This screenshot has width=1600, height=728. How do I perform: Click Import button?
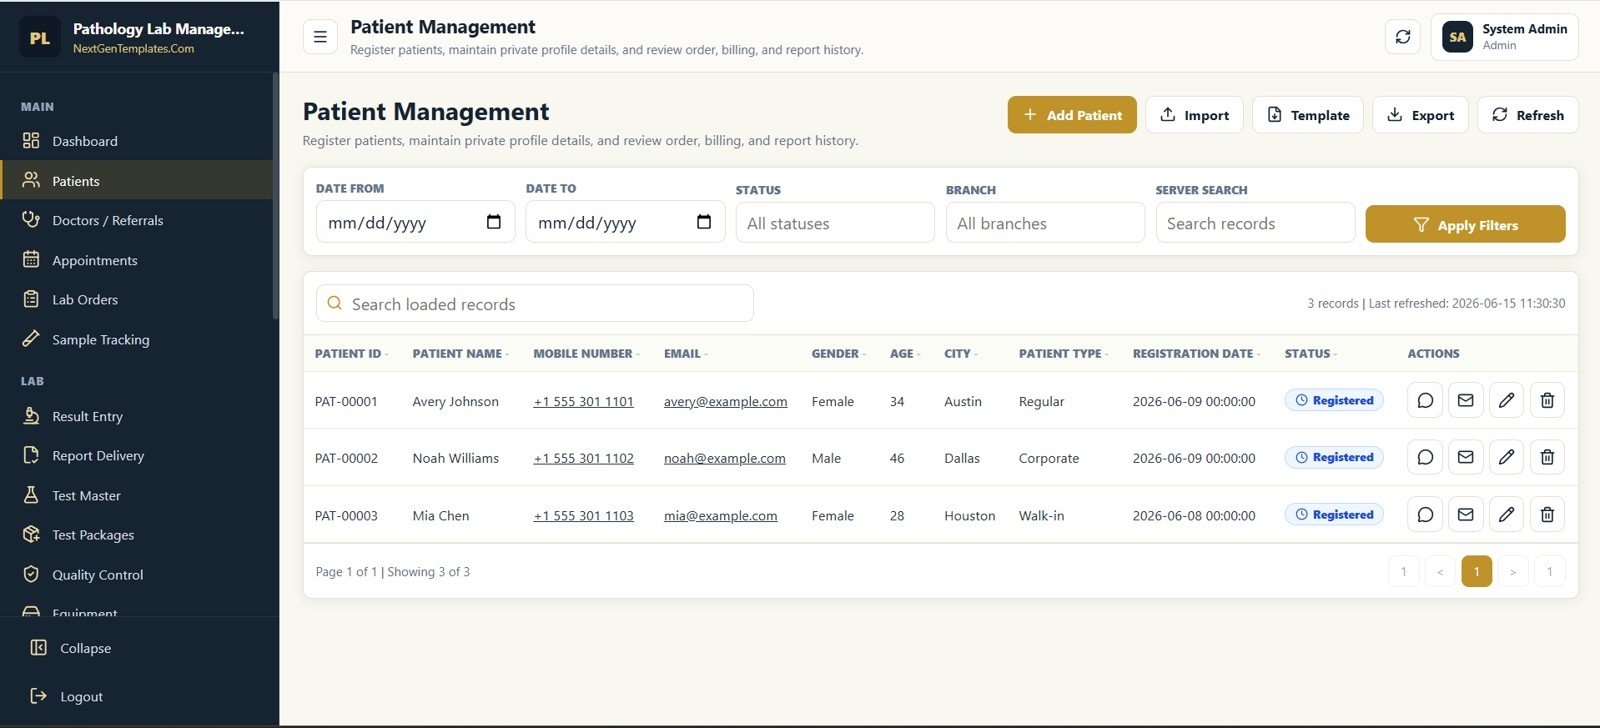pos(1194,115)
